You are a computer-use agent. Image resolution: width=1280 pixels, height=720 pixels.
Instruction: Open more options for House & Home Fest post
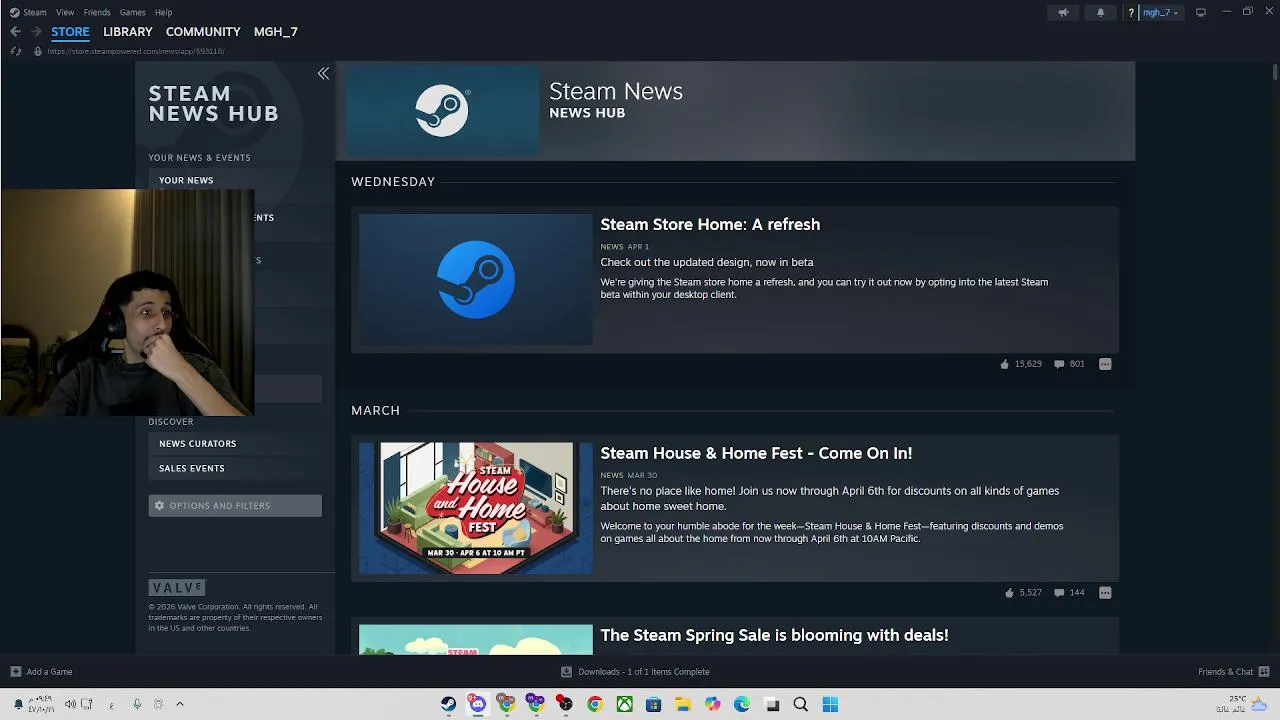(x=1105, y=593)
